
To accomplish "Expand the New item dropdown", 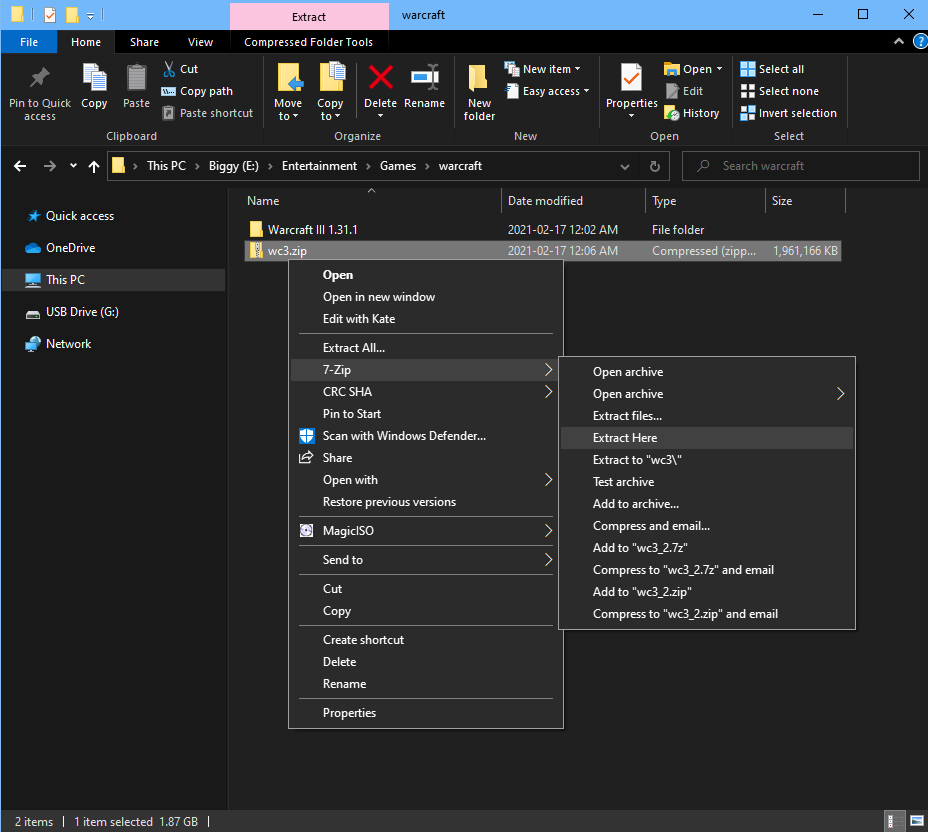I will [x=577, y=69].
